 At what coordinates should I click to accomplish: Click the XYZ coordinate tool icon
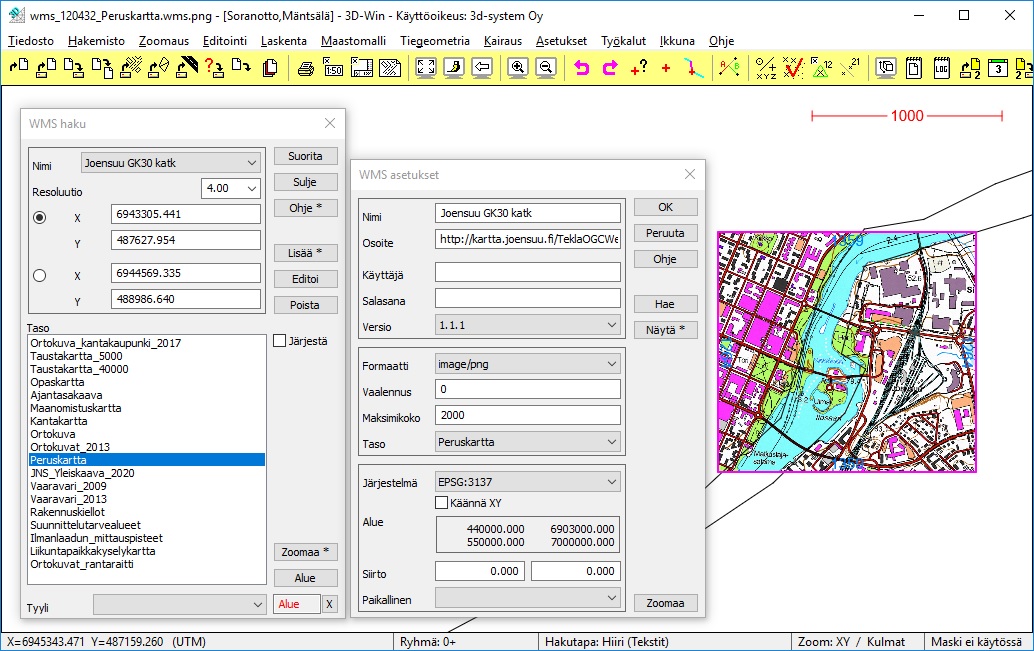click(x=766, y=67)
